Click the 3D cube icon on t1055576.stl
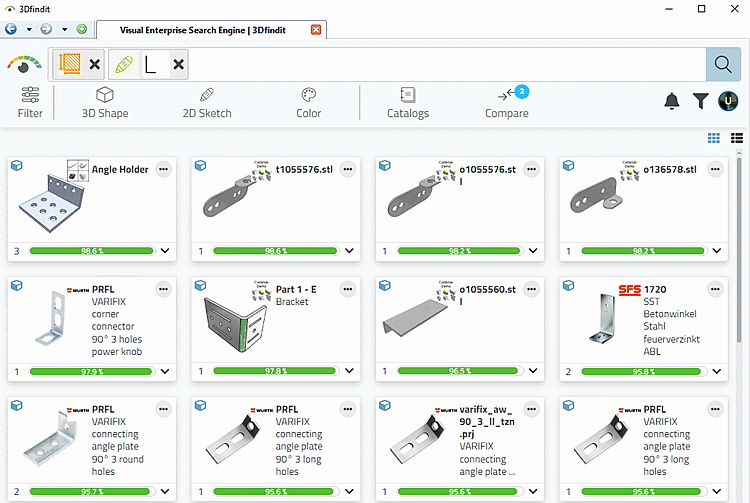The width and height of the screenshot is (750, 503). pyautogui.click(x=200, y=165)
